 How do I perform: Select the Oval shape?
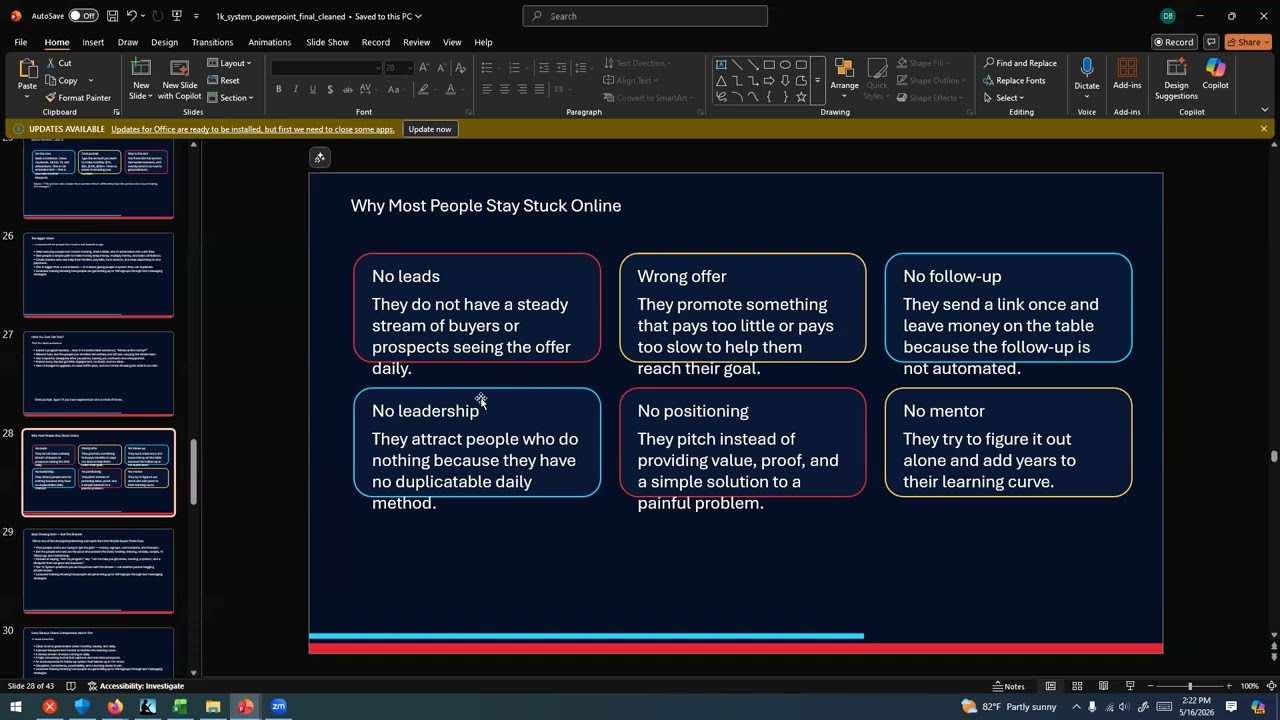point(785,65)
